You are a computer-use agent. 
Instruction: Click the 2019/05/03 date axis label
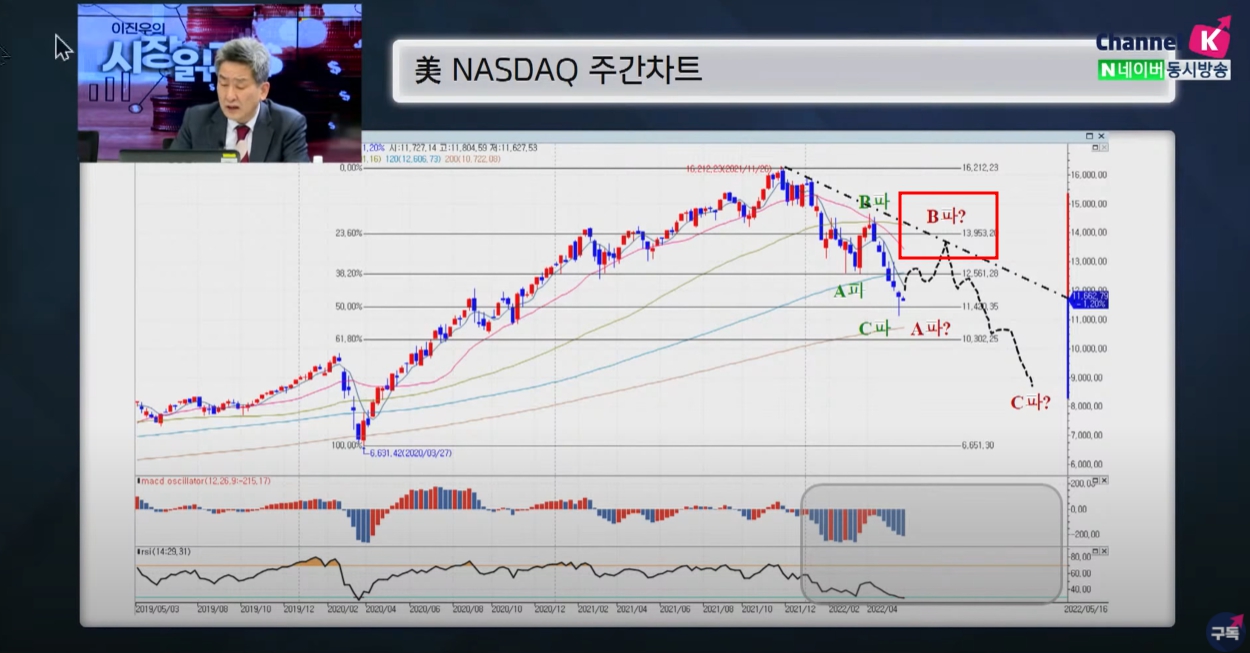click(157, 608)
